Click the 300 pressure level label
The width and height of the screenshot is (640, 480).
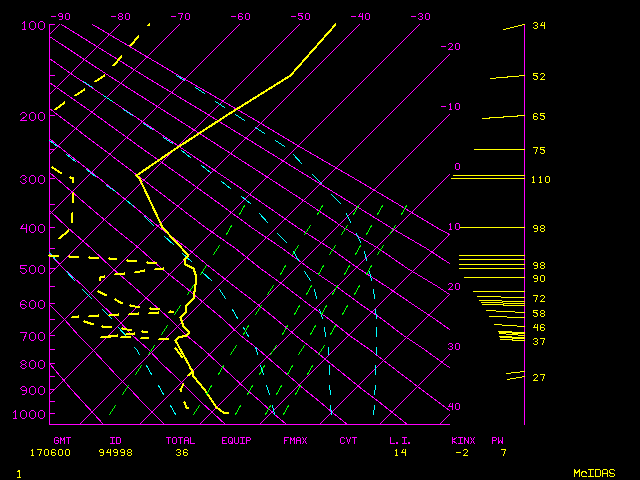point(33,179)
